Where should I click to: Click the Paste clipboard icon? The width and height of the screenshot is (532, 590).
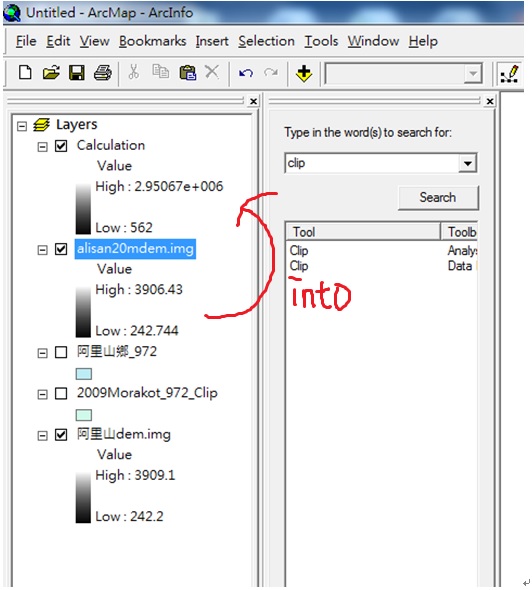187,72
